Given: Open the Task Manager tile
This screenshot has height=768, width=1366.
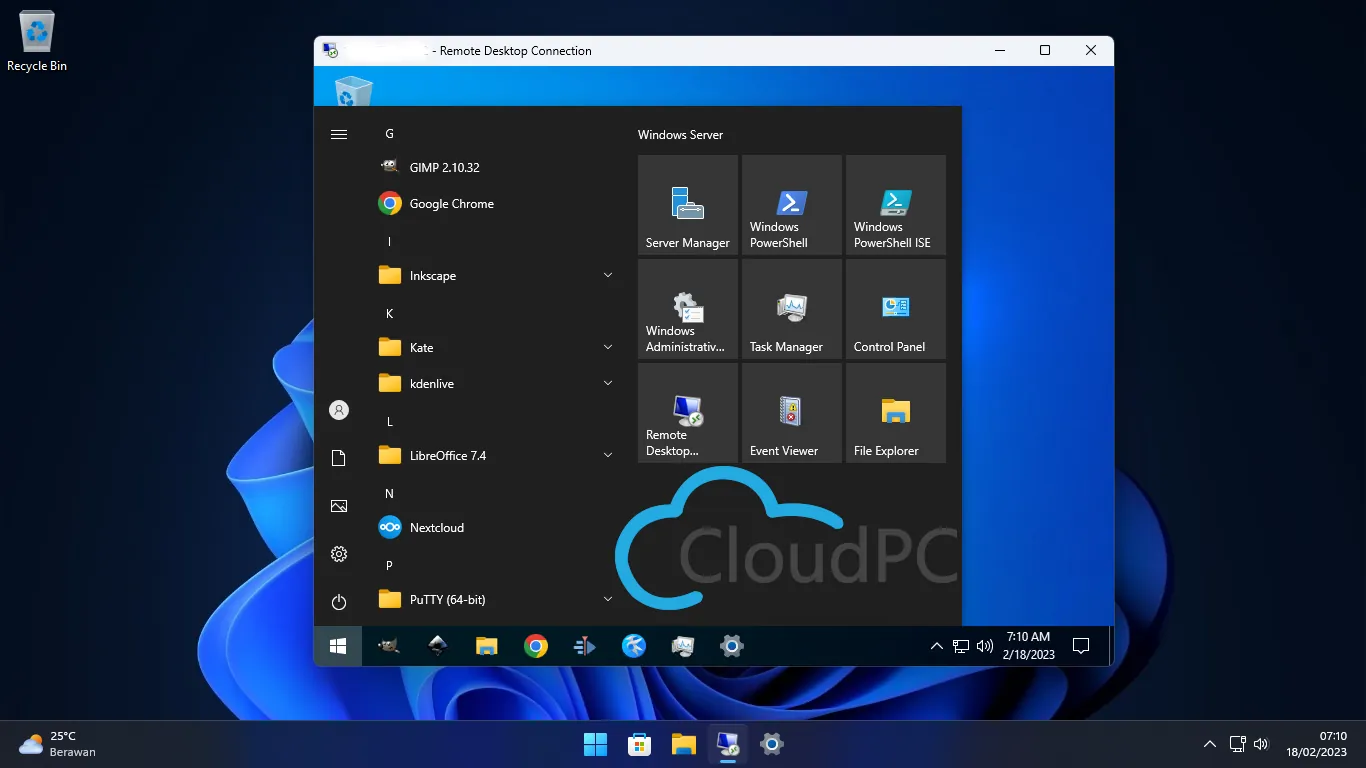Looking at the screenshot, I should tap(792, 309).
